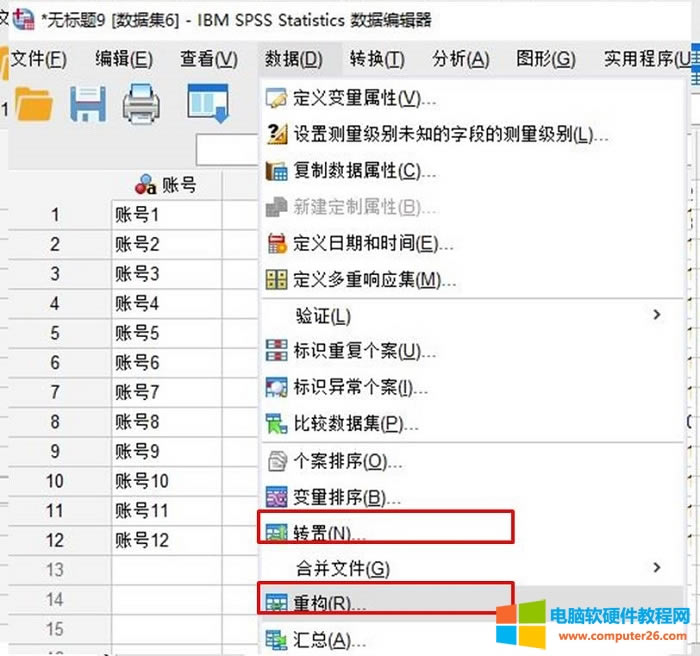The image size is (700, 656).
Task: Choose 设置测量级别未知的字段的测量级别(L)
Action: tap(450, 134)
